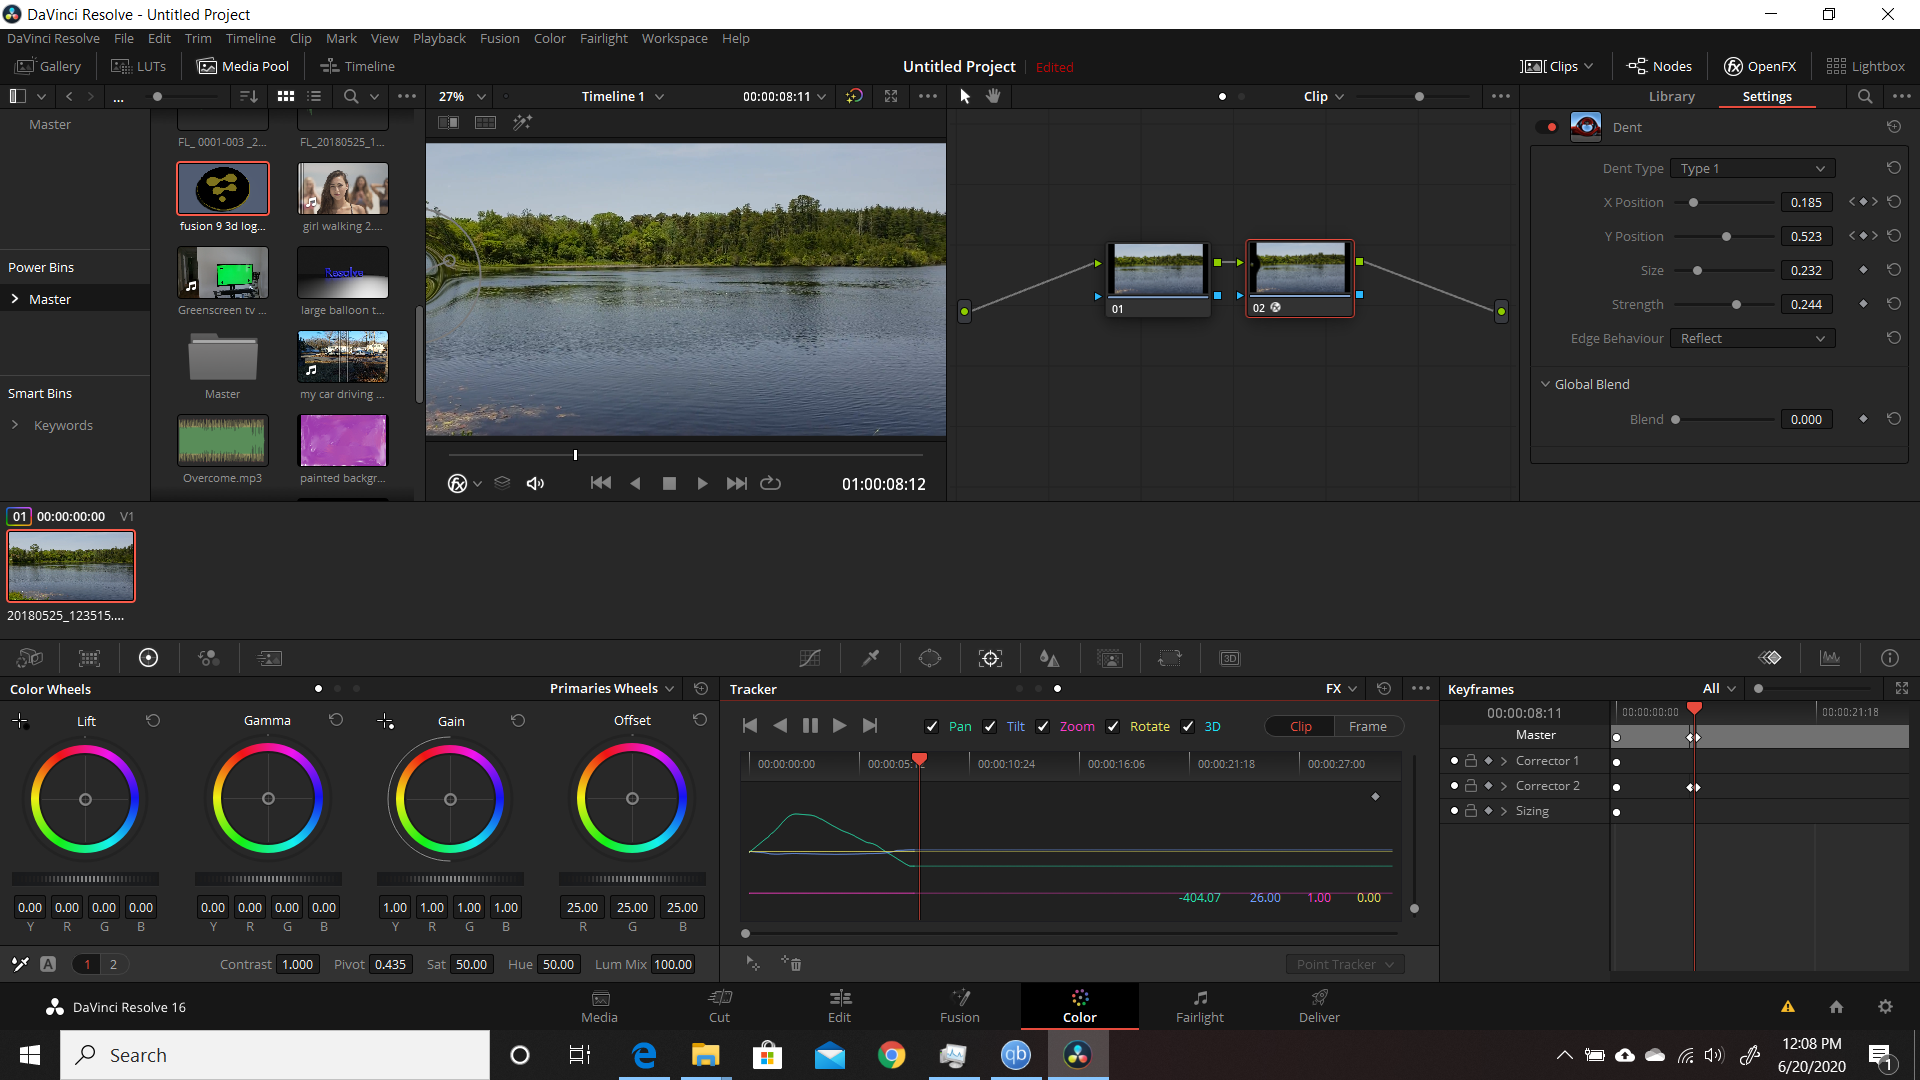Toggle the Dent effect enable switch
This screenshot has height=1080, width=1920.
click(x=1547, y=127)
